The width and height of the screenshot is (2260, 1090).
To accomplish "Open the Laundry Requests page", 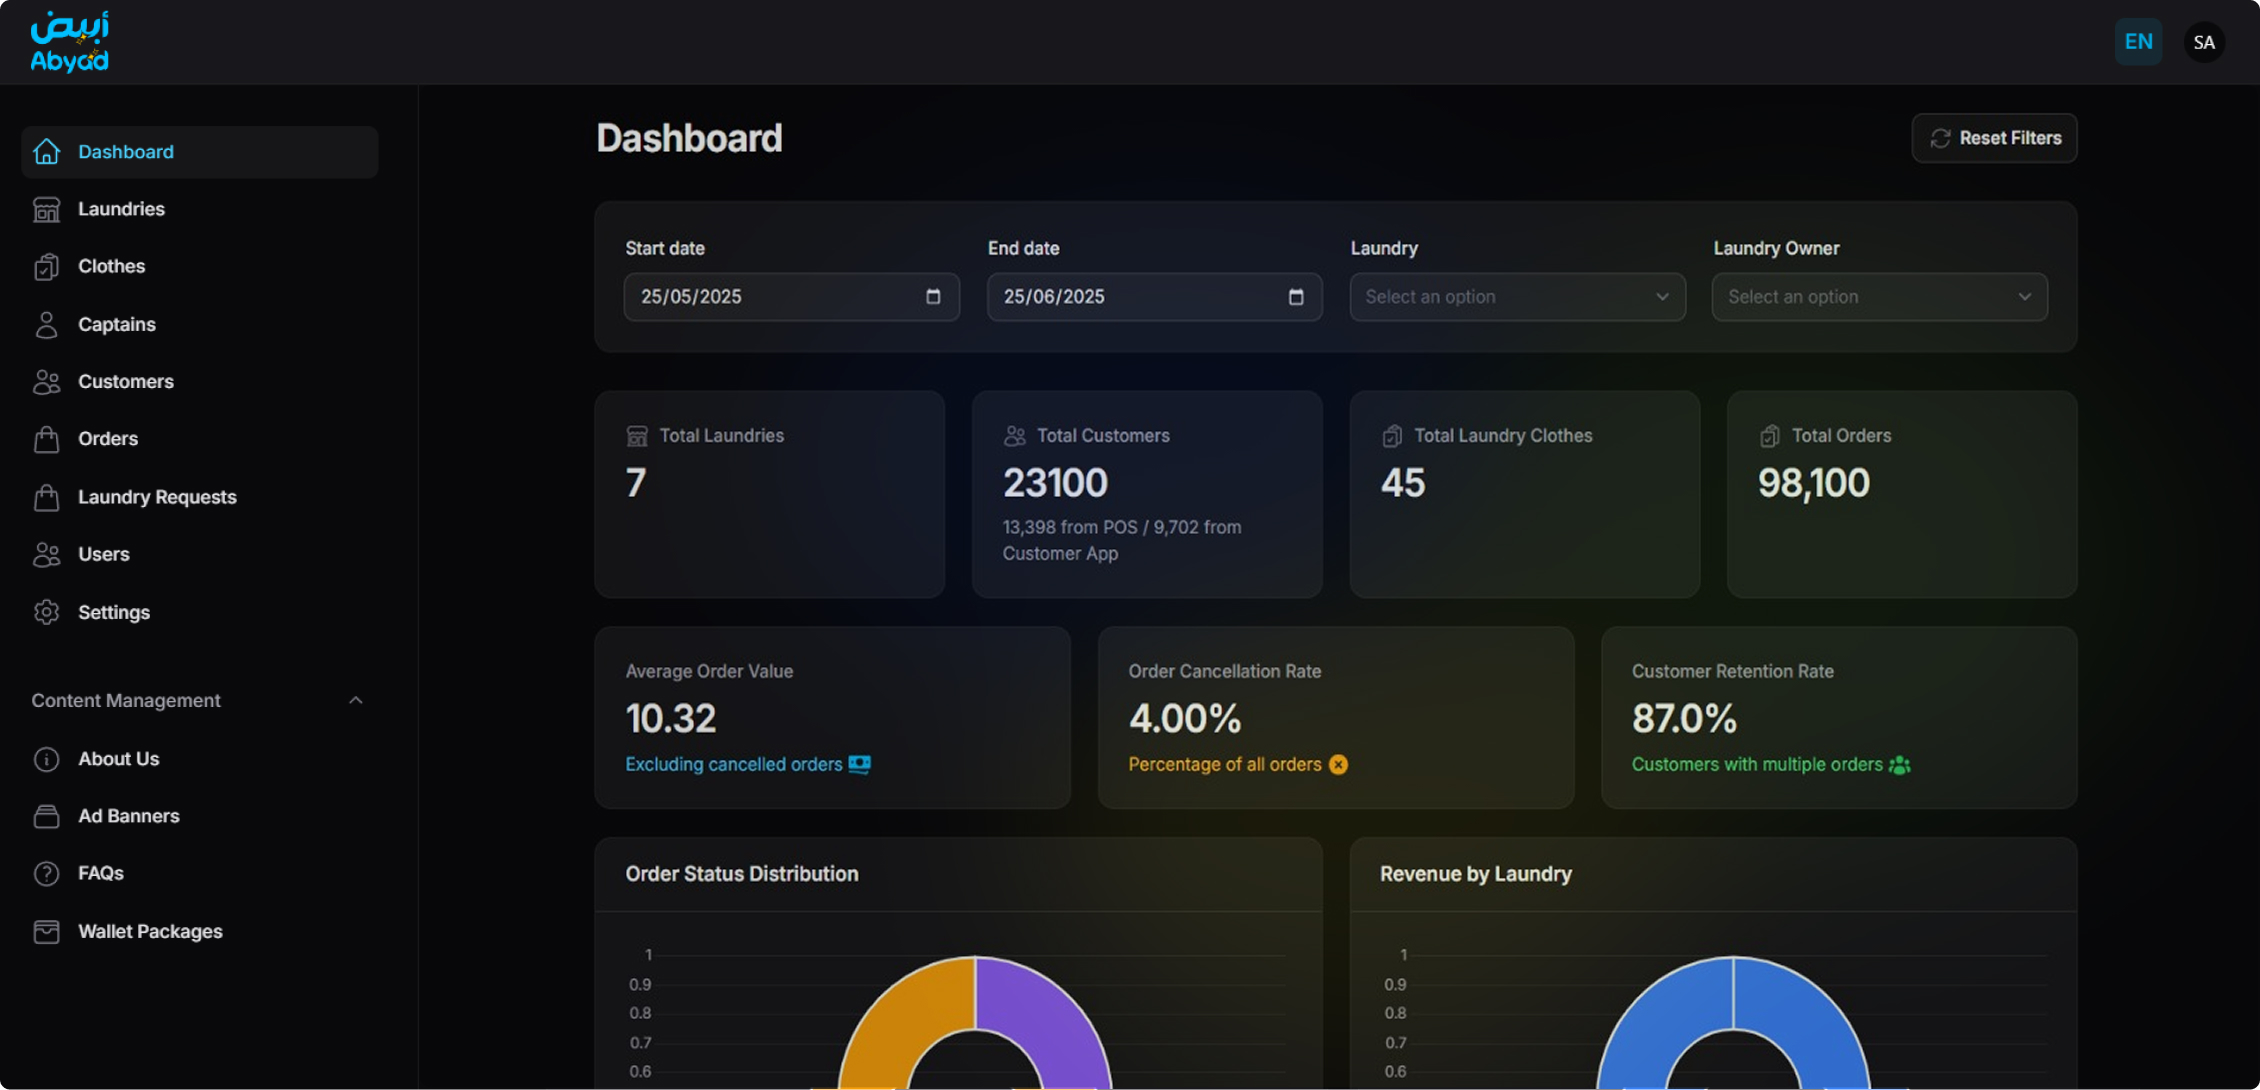I will click(200, 497).
